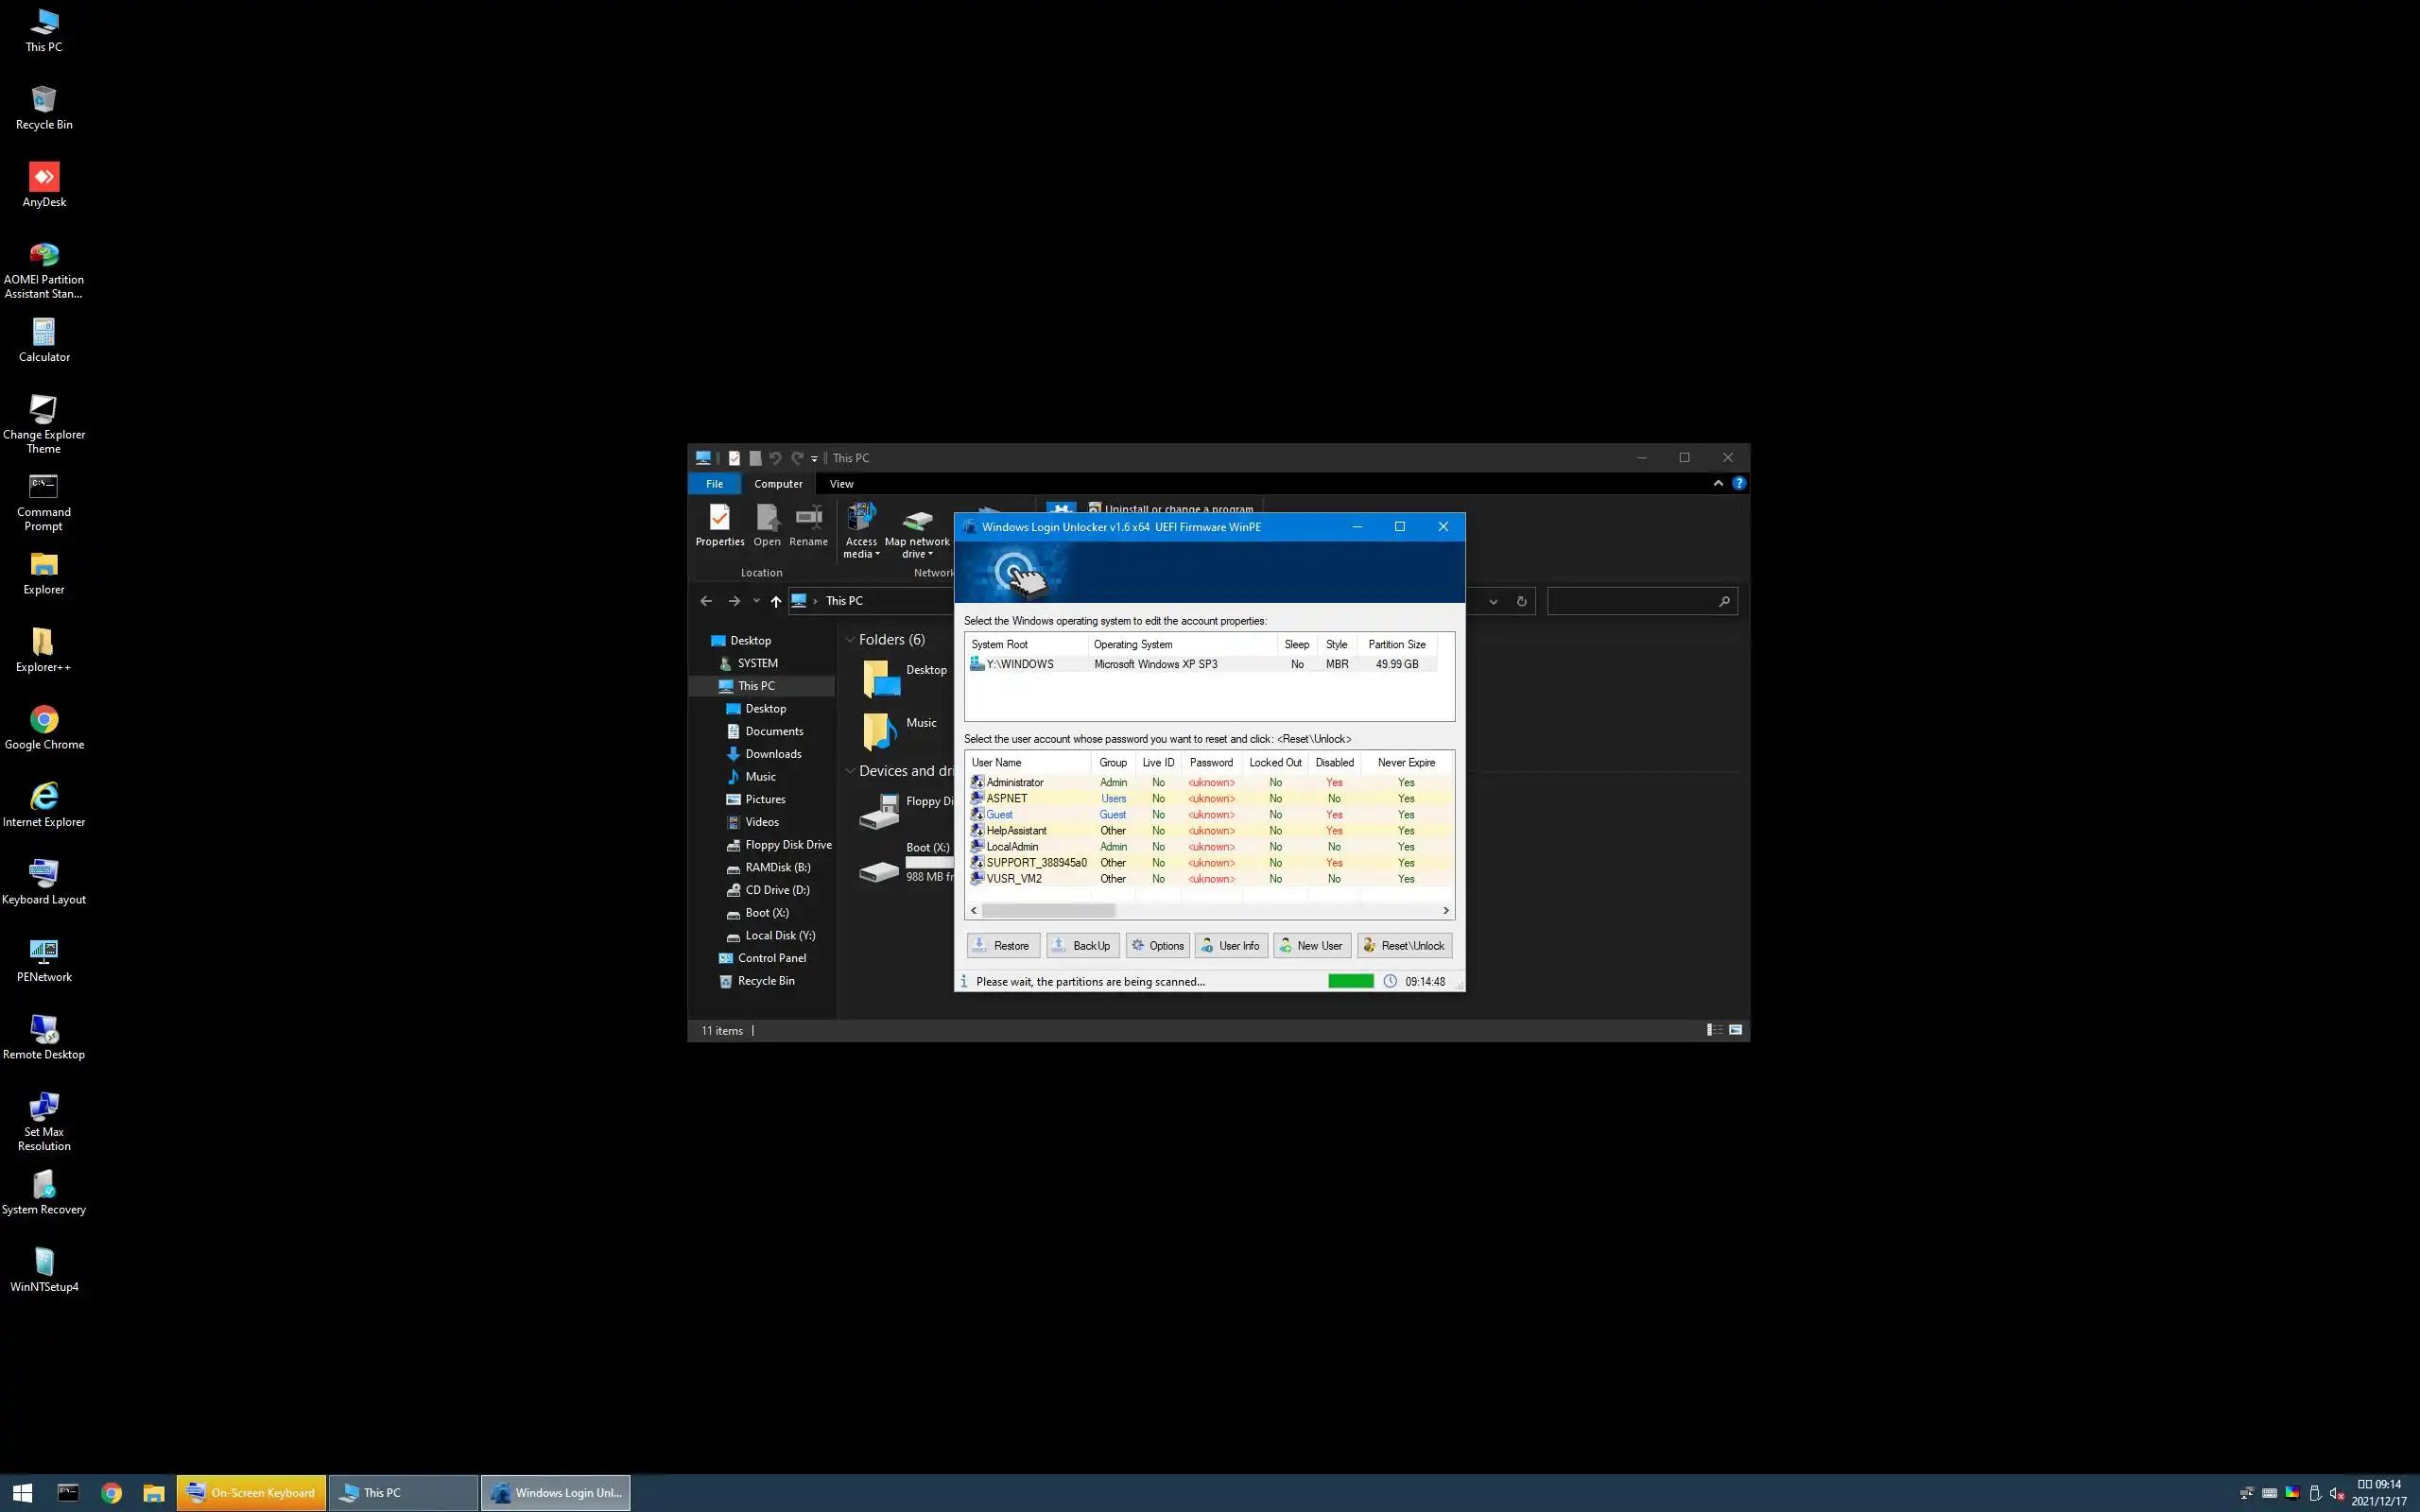Open the User Info button
2420x1512 pixels.
[1230, 945]
